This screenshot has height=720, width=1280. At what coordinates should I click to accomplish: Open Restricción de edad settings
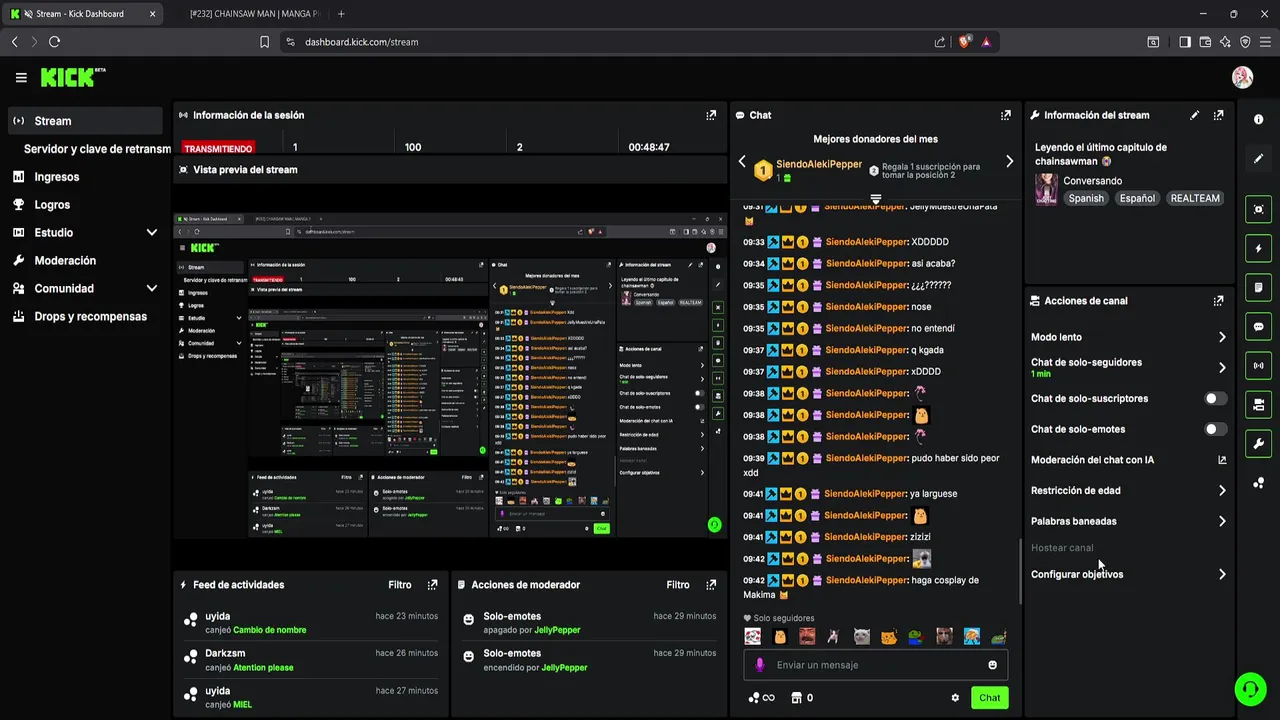pyautogui.click(x=1128, y=491)
